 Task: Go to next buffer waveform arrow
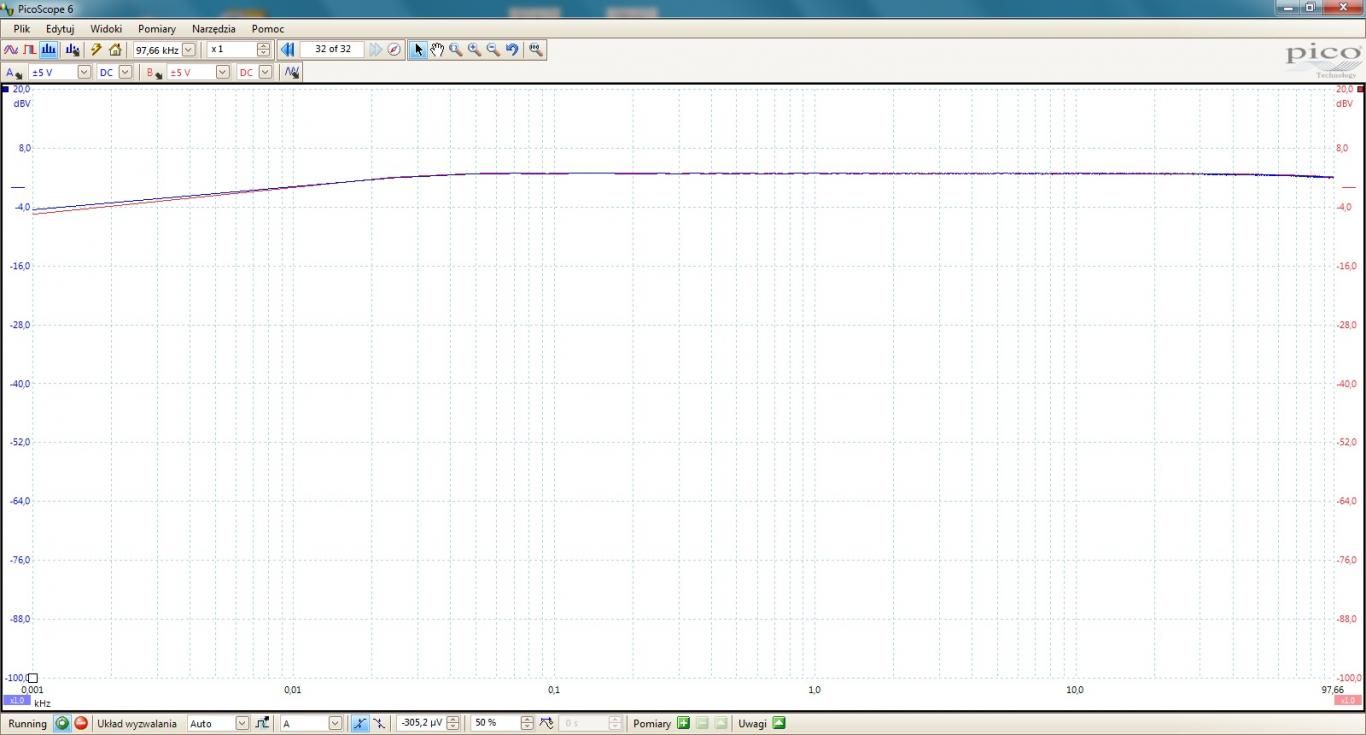click(x=376, y=49)
